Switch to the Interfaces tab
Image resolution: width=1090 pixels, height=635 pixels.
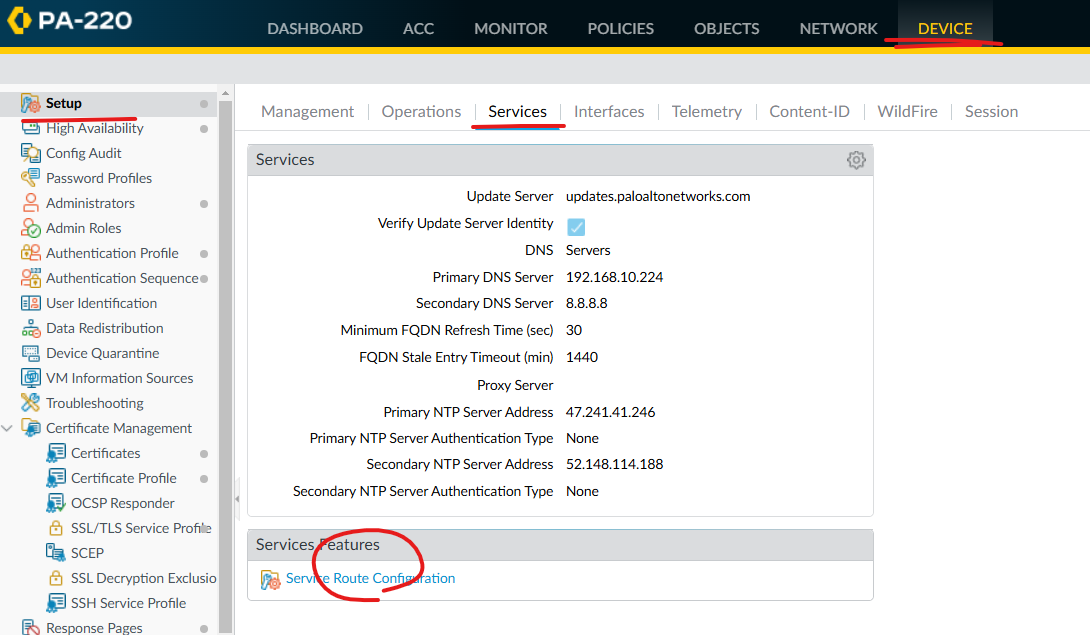coord(609,111)
